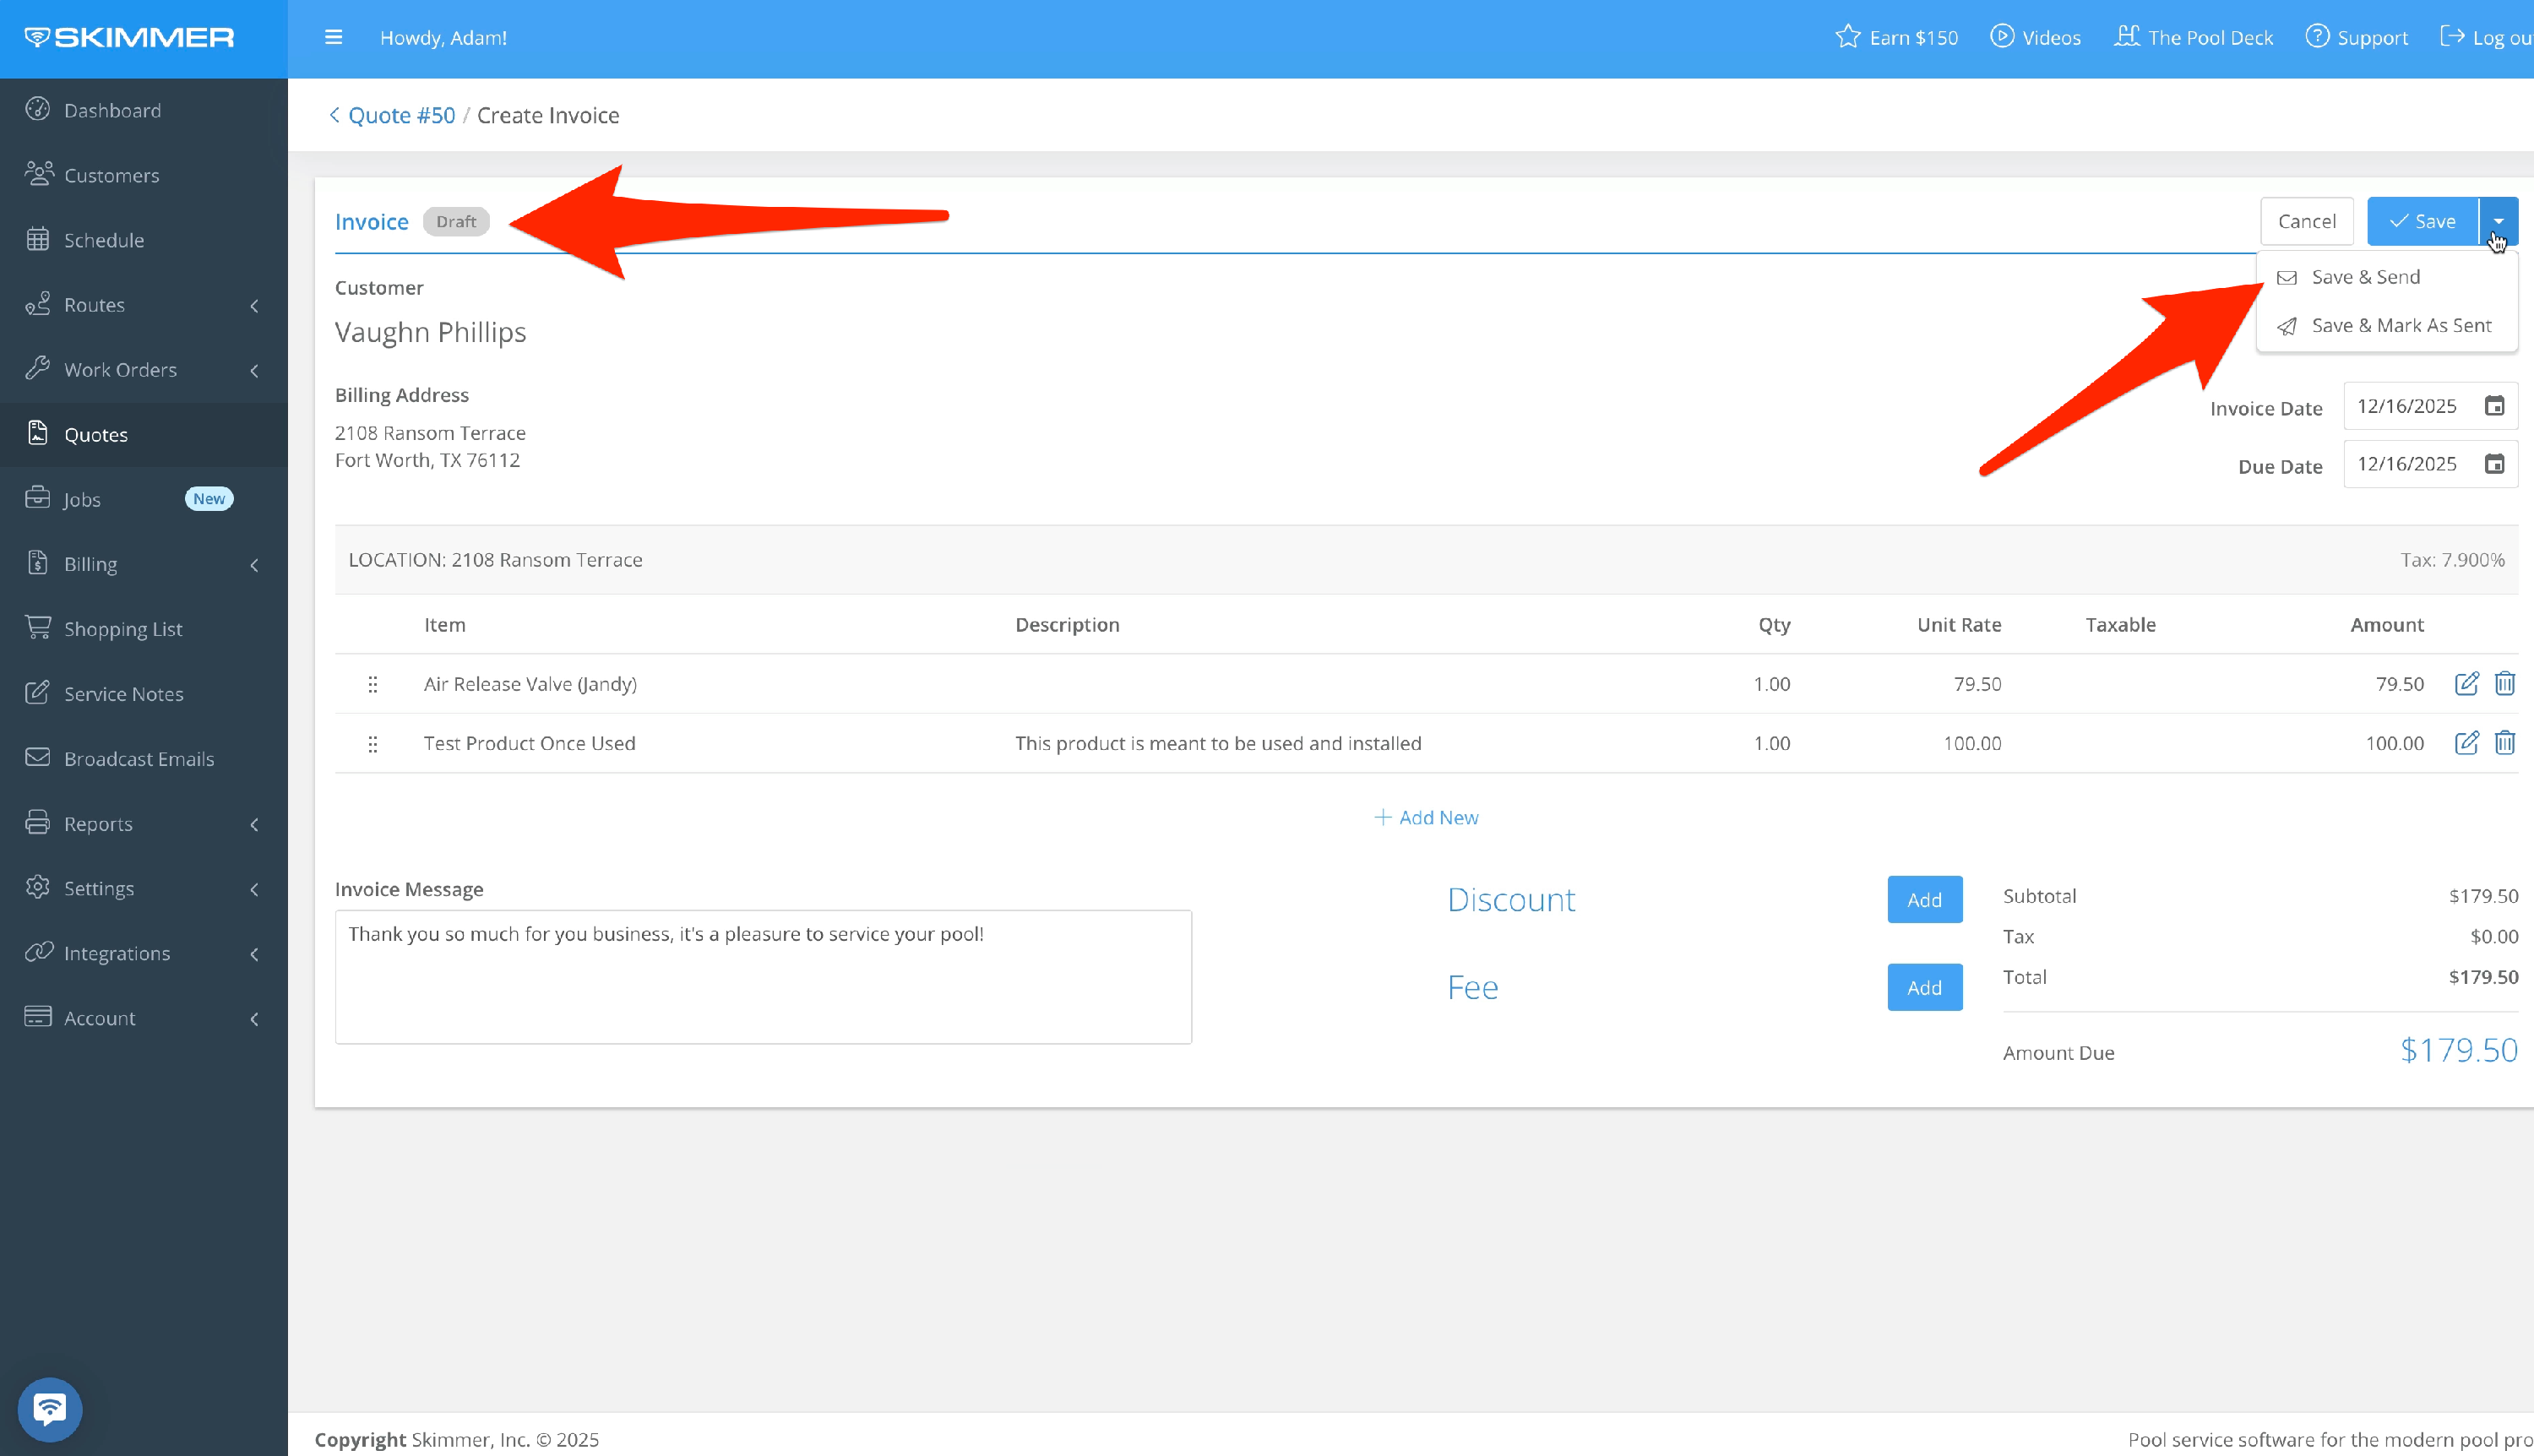Delete the Test Product Once Used item
The image size is (2534, 1456).
click(x=2504, y=743)
